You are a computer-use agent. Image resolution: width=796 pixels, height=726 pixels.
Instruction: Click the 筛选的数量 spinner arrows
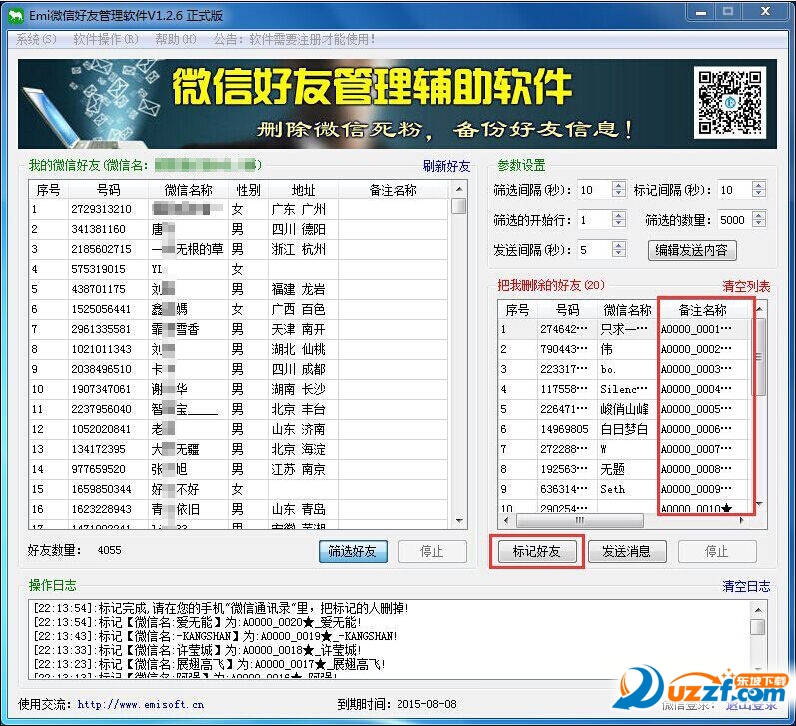tap(759, 220)
